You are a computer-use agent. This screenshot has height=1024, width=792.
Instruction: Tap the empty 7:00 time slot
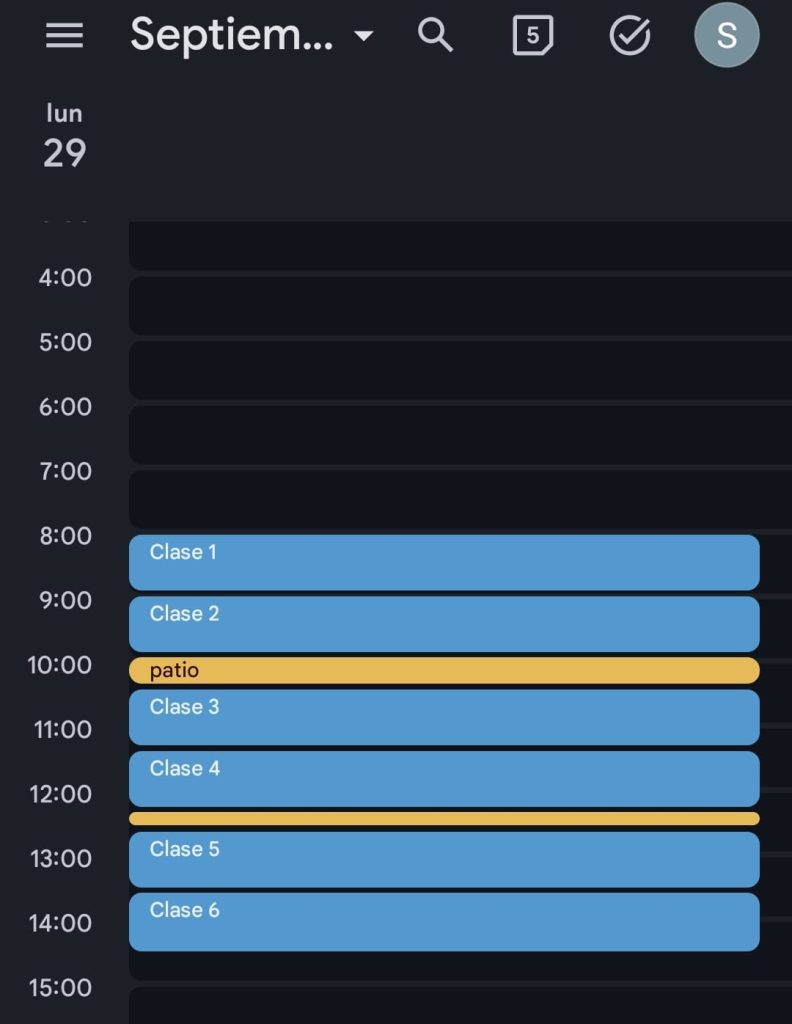click(444, 499)
